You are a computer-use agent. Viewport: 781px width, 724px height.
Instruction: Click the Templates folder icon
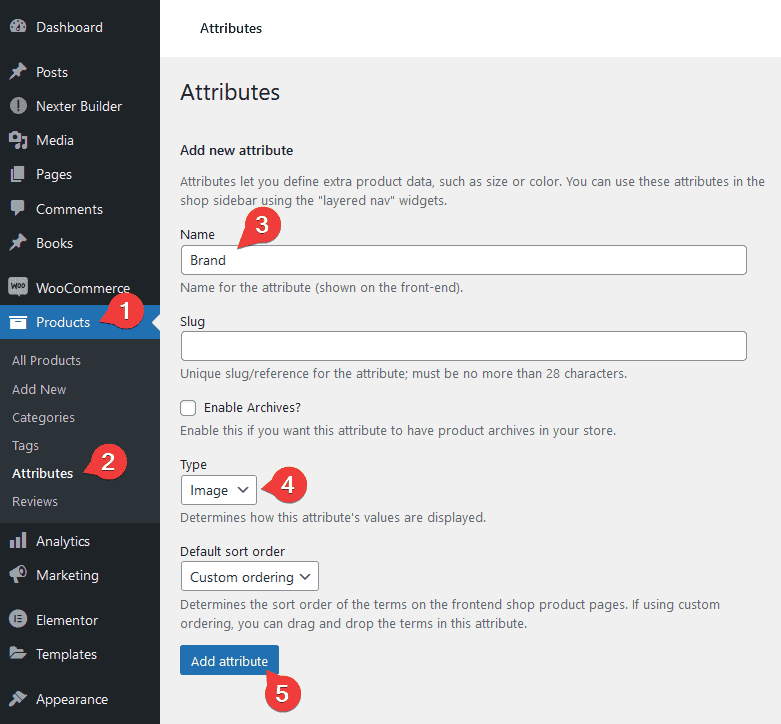pos(18,653)
